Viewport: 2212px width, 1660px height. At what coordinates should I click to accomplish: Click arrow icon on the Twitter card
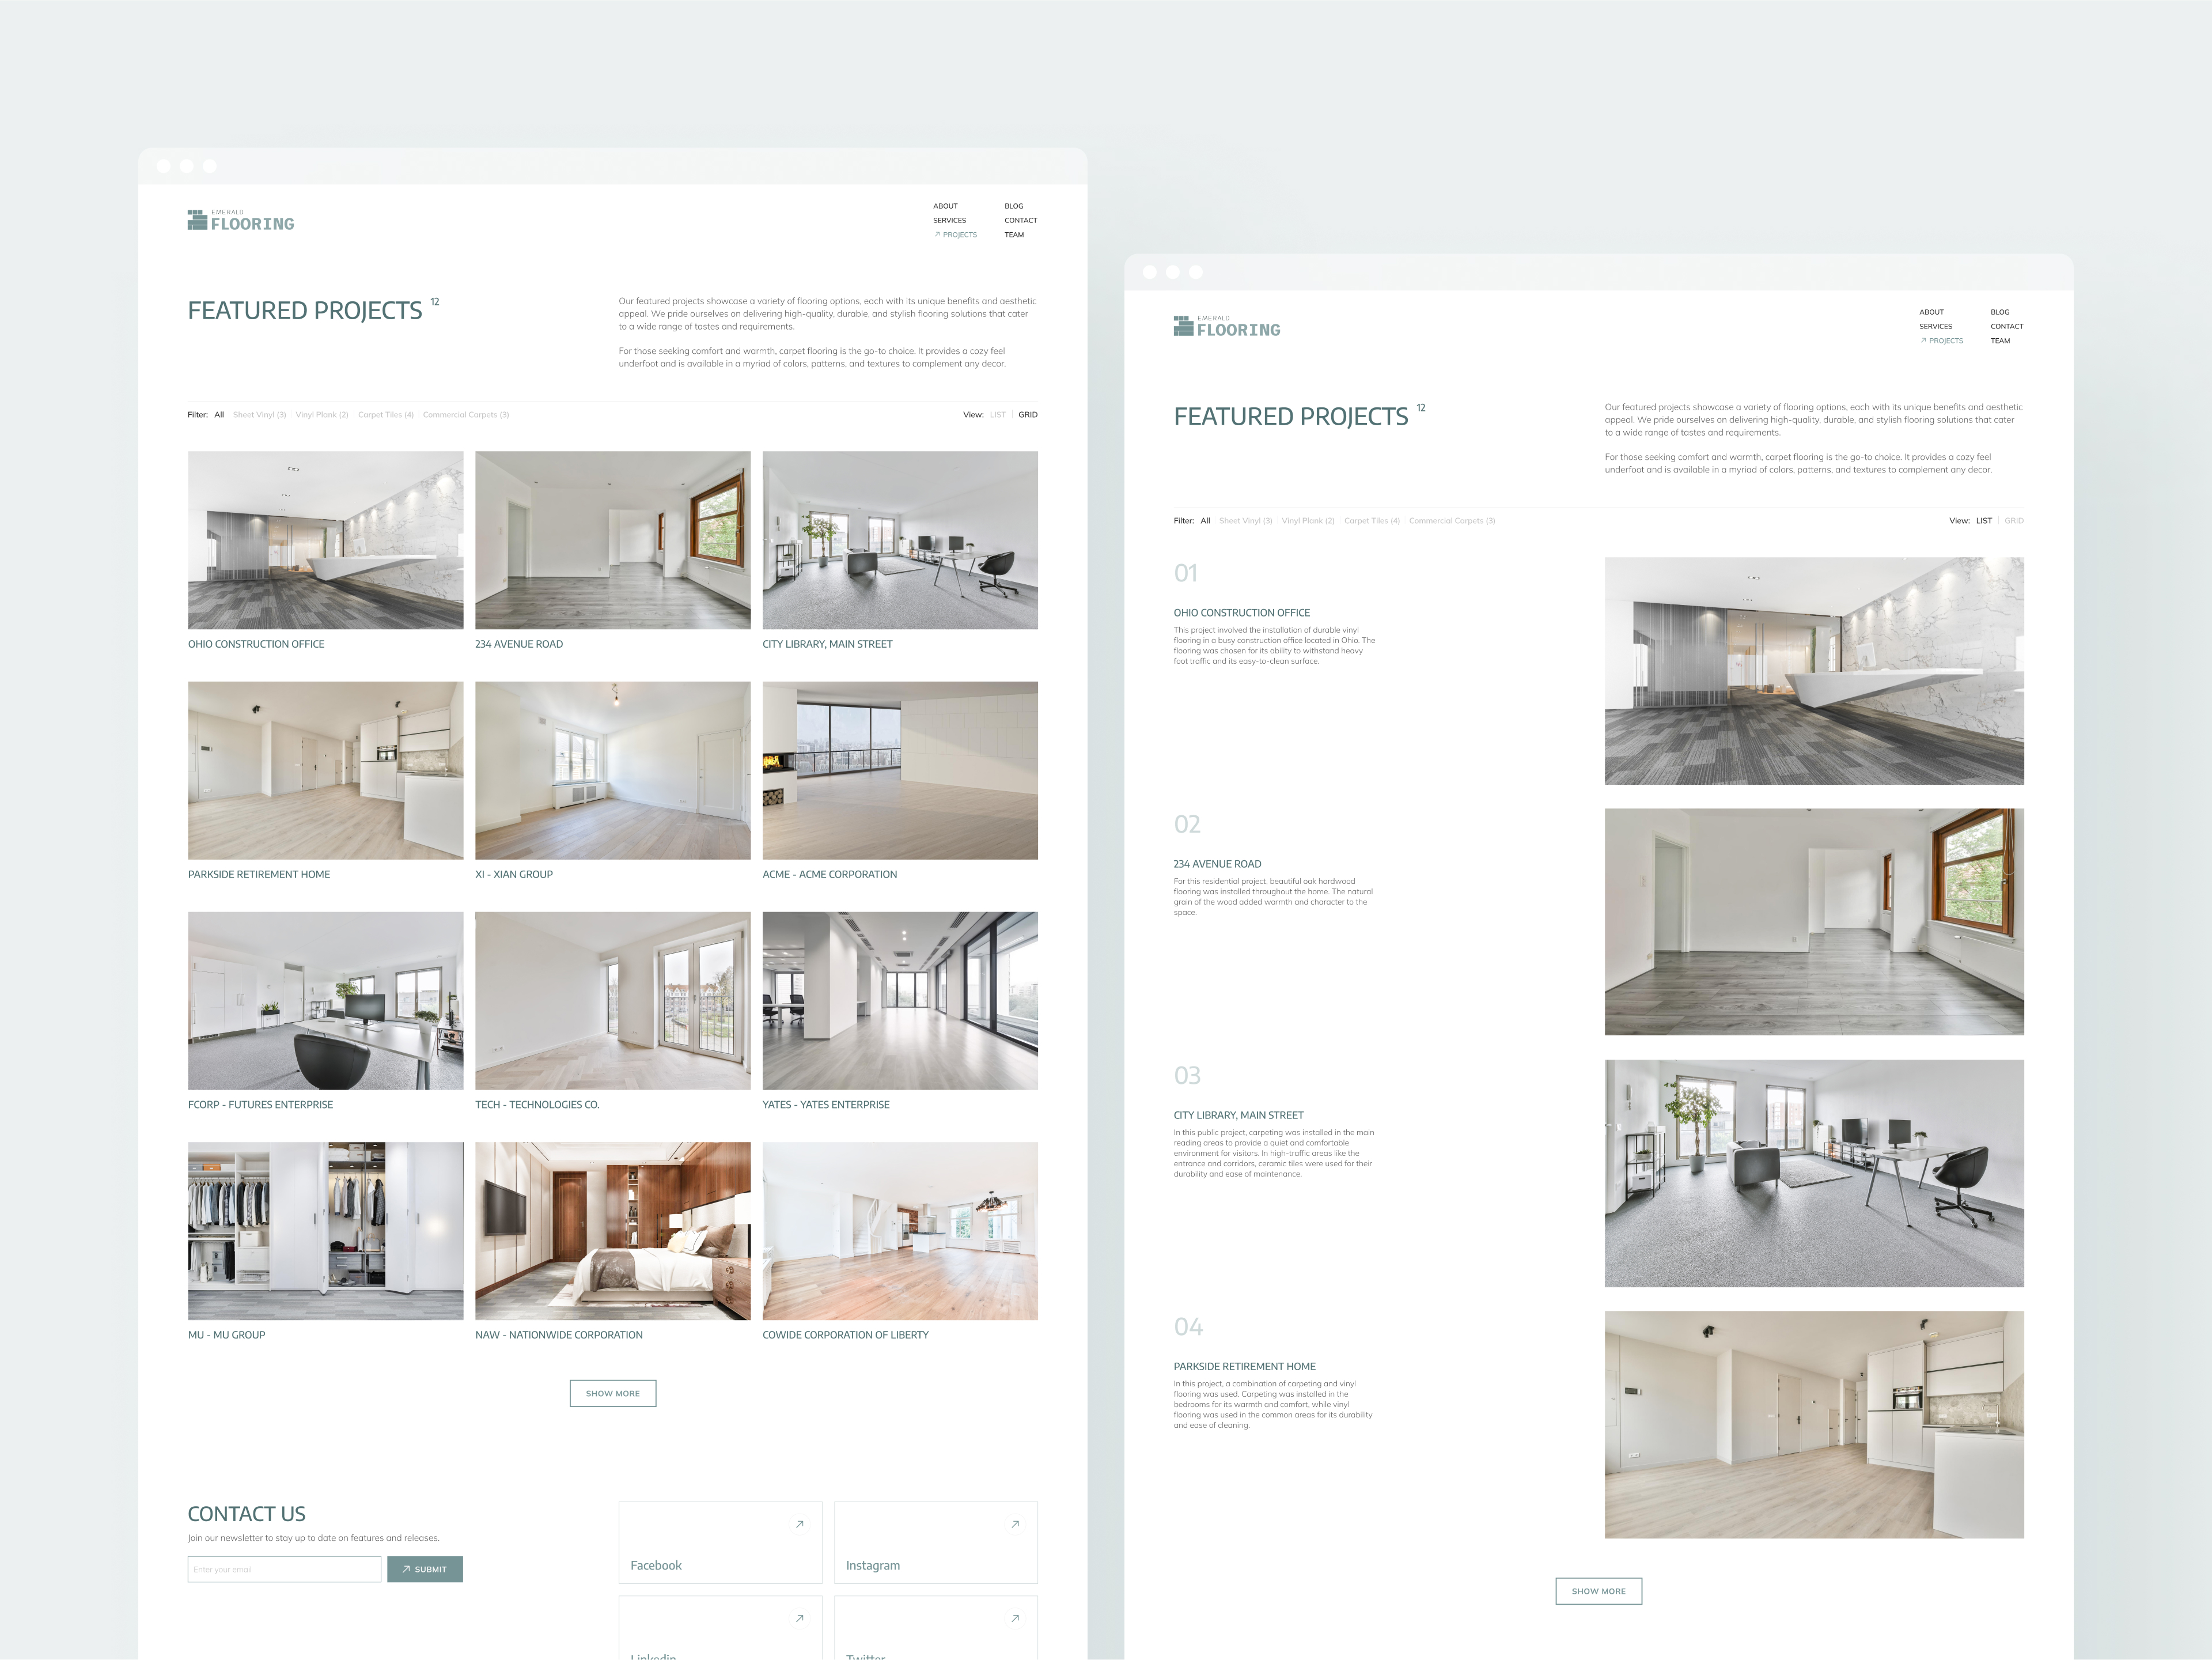[1015, 1618]
